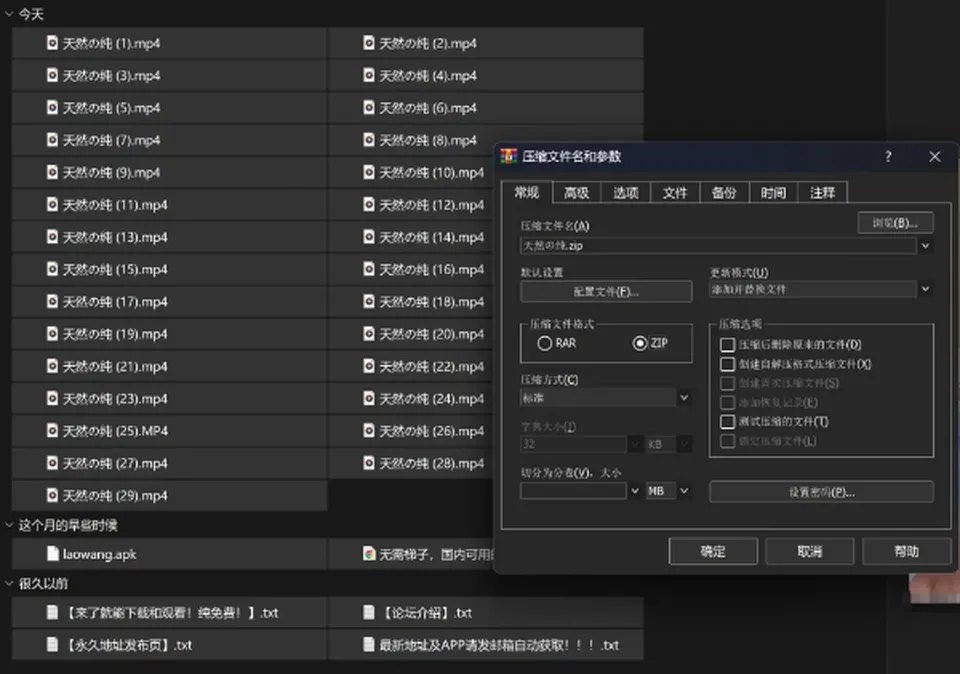960x674 pixels.
Task: Open the 选项 tab
Action: coord(626,193)
